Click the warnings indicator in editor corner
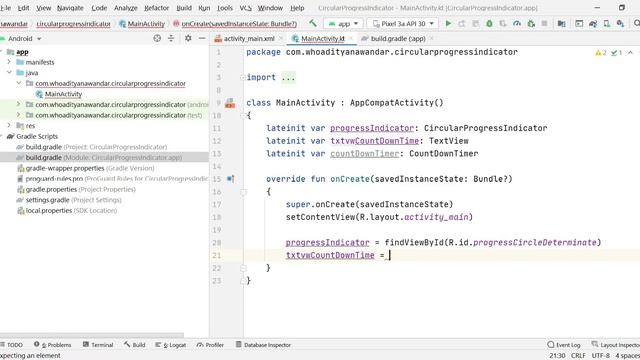640x360 pixels. 601,53
